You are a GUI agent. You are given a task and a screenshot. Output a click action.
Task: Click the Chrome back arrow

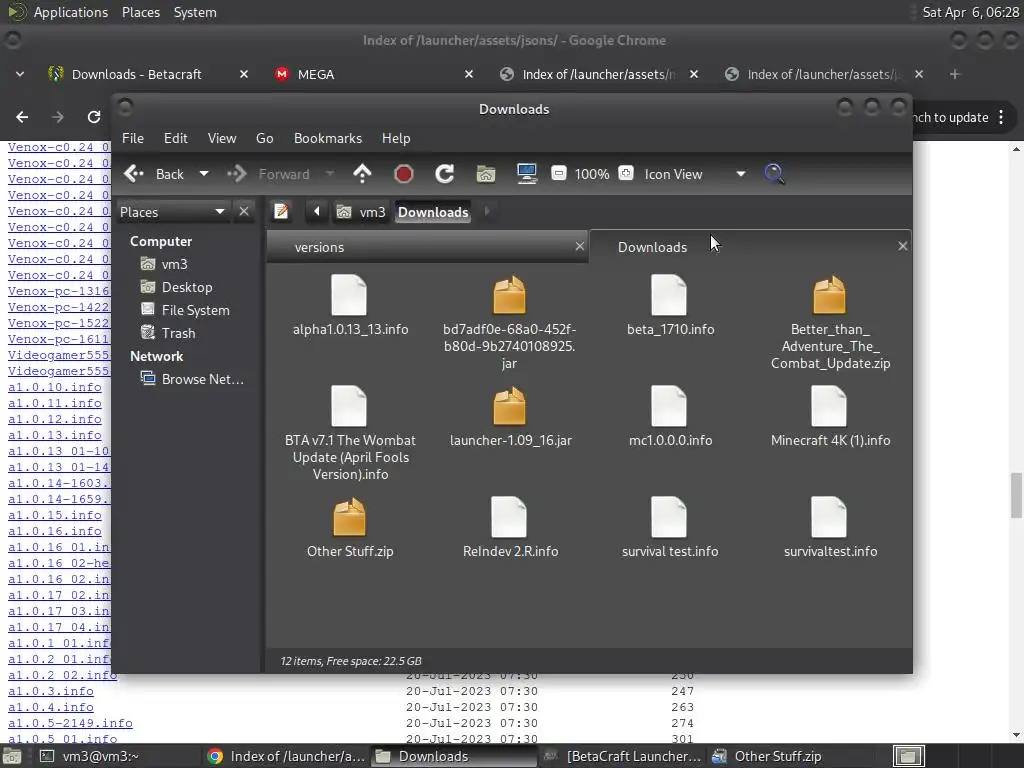(22, 117)
